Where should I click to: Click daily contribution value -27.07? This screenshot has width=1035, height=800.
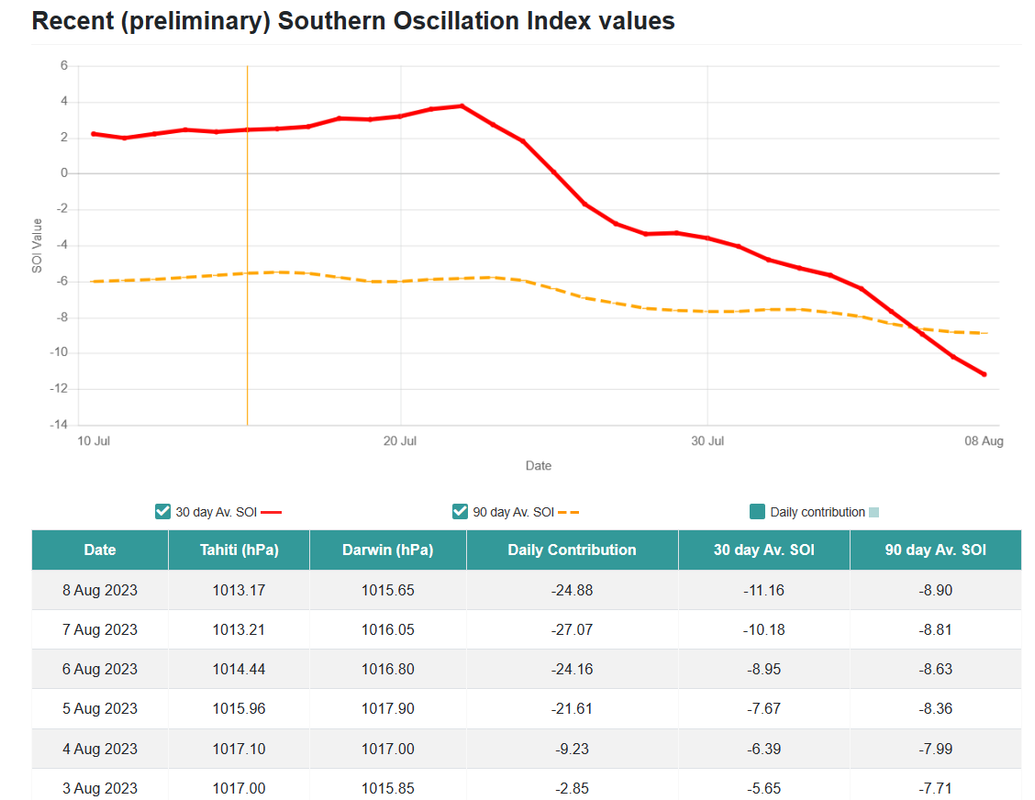(x=572, y=630)
